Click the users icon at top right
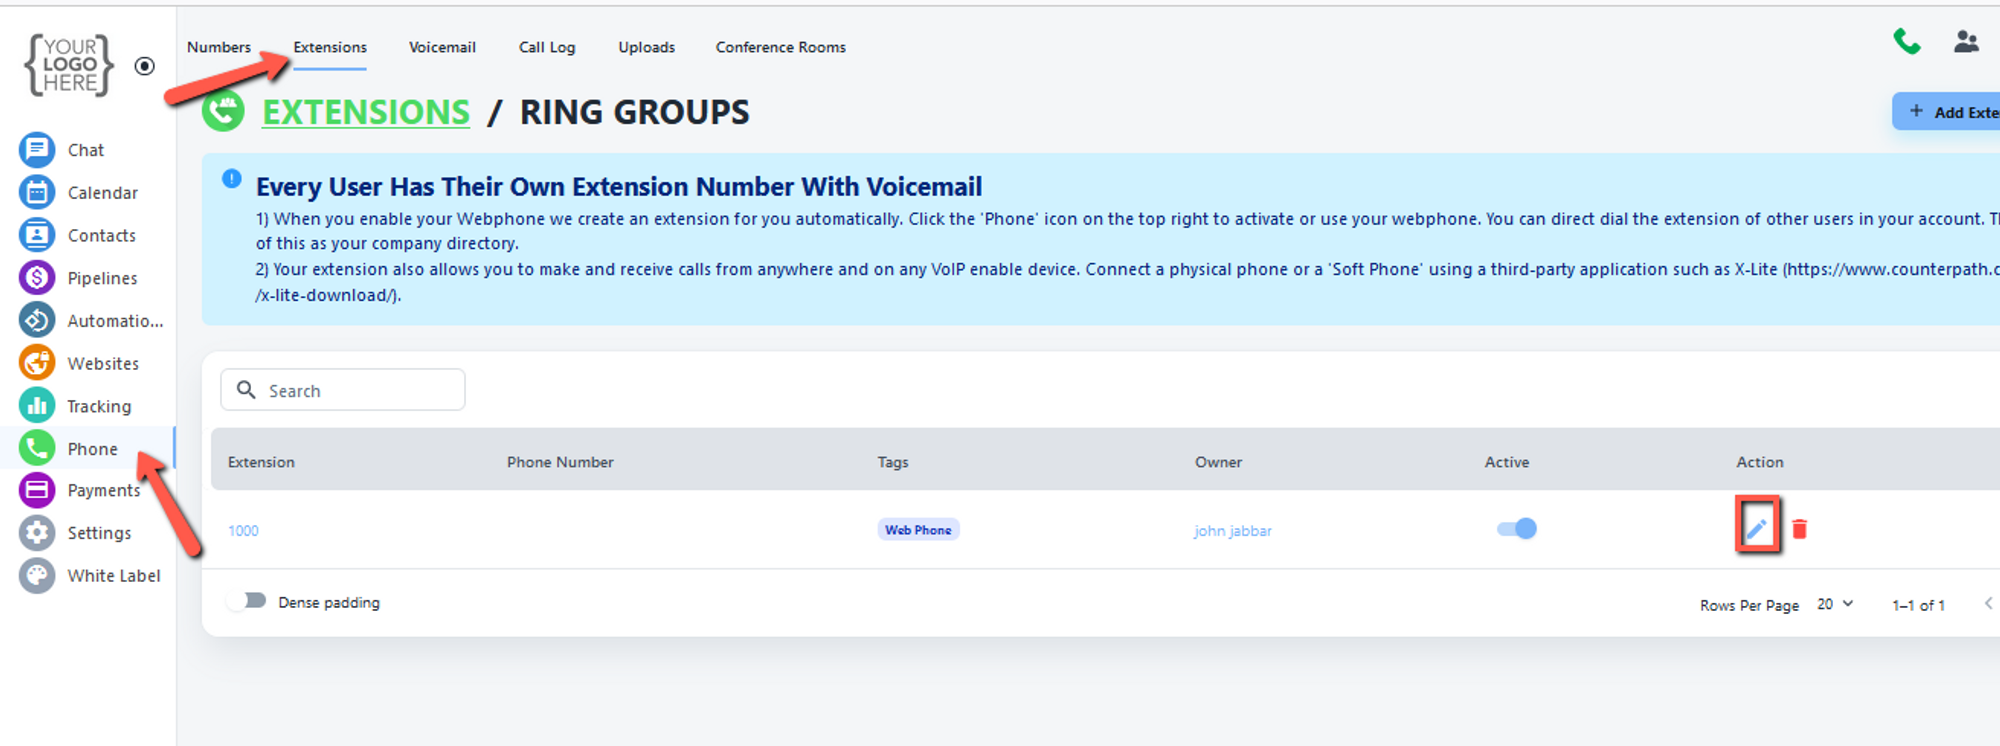This screenshot has width=2000, height=746. pyautogui.click(x=1965, y=42)
